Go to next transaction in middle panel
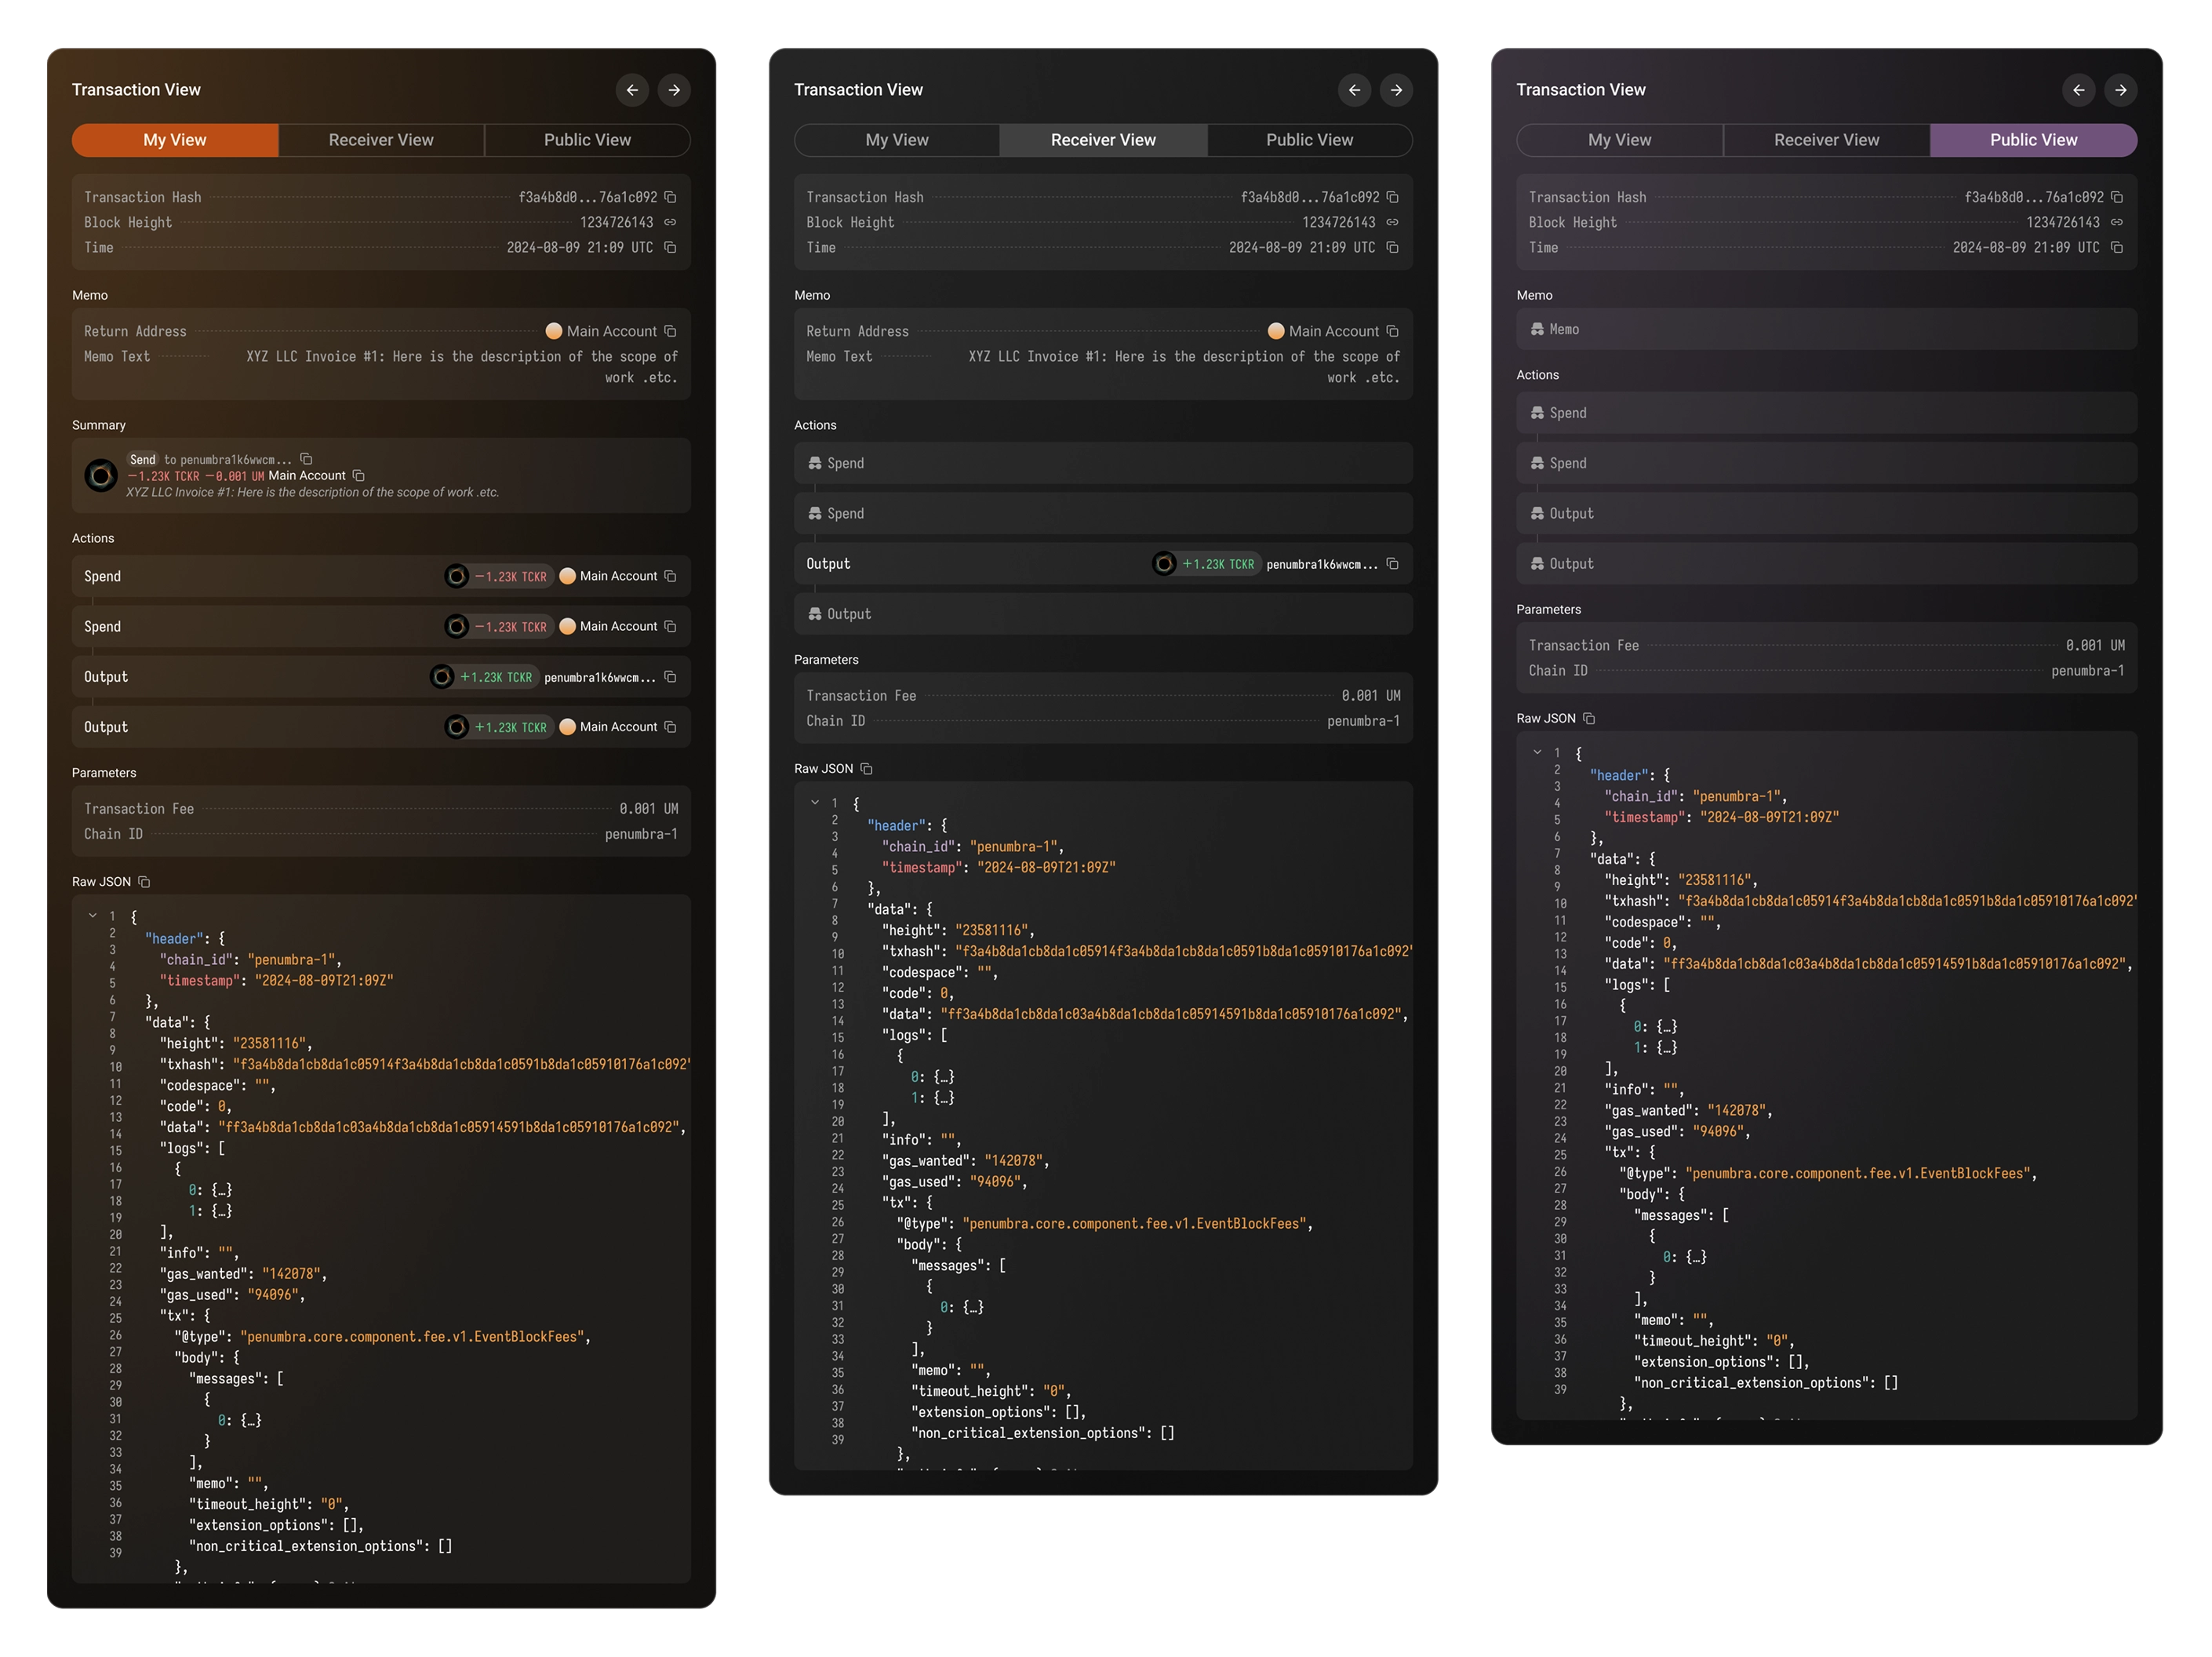 (1396, 90)
